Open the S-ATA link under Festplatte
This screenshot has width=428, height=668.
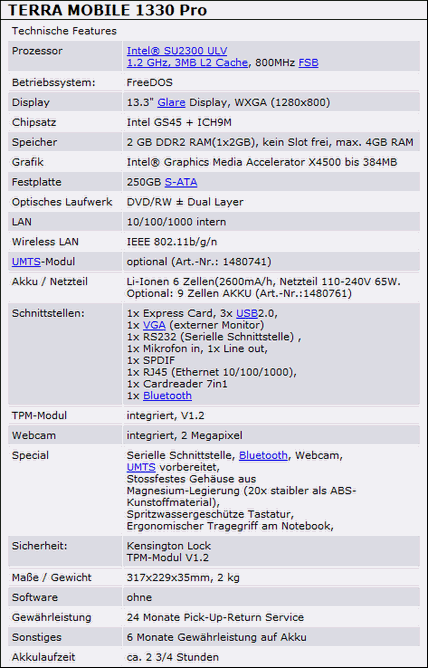tap(181, 182)
